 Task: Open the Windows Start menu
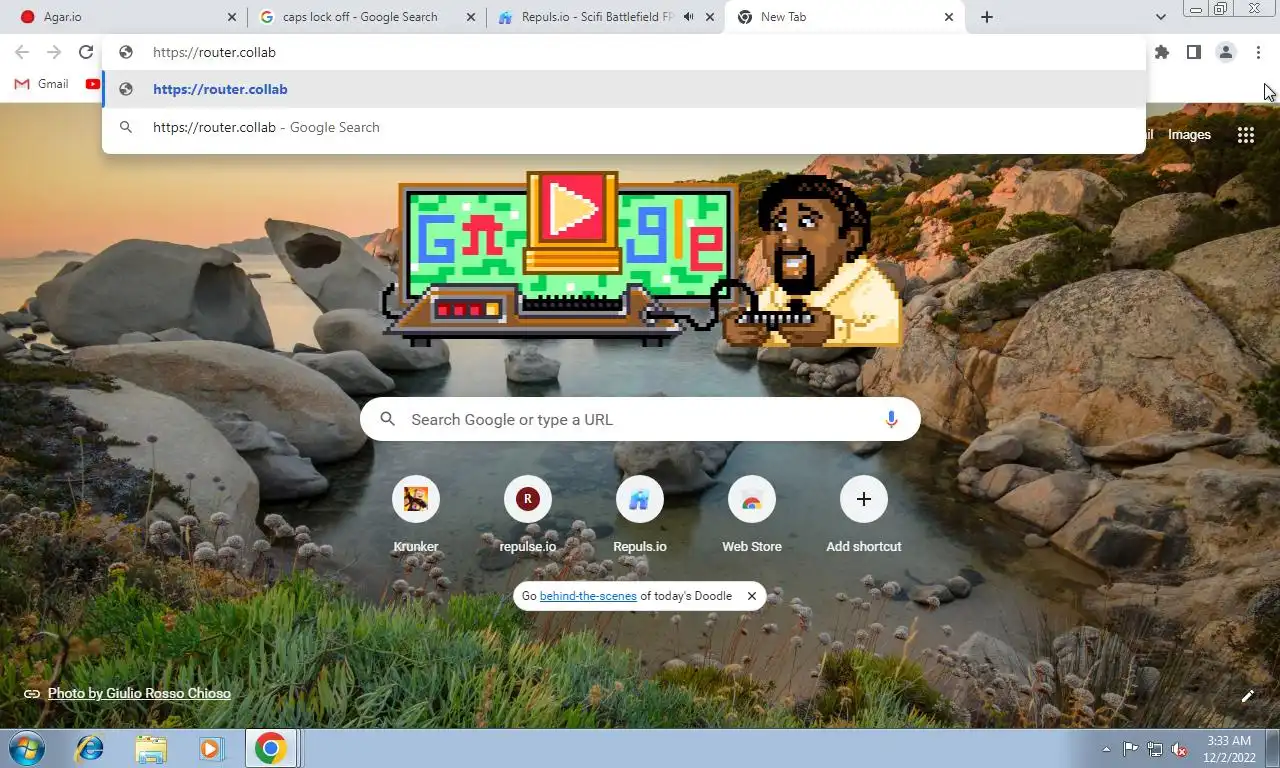[x=26, y=748]
